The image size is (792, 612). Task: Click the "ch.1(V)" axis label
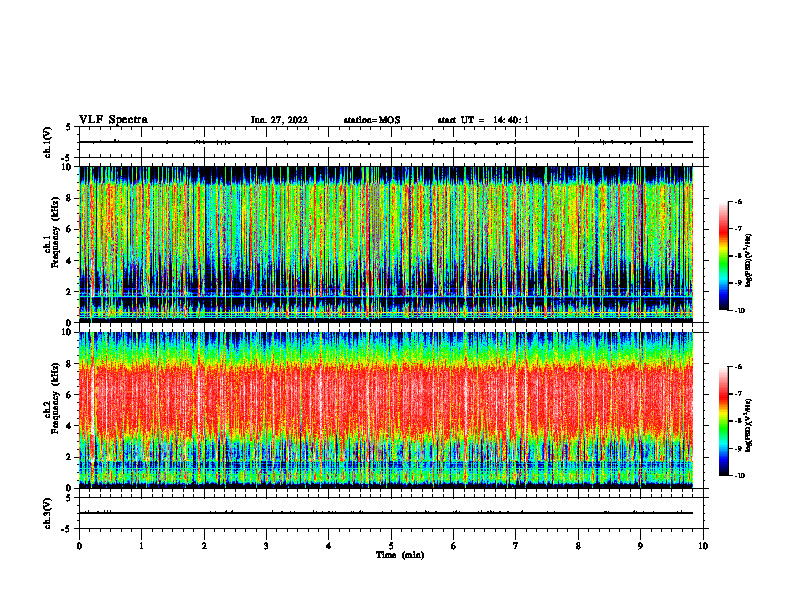tap(47, 142)
